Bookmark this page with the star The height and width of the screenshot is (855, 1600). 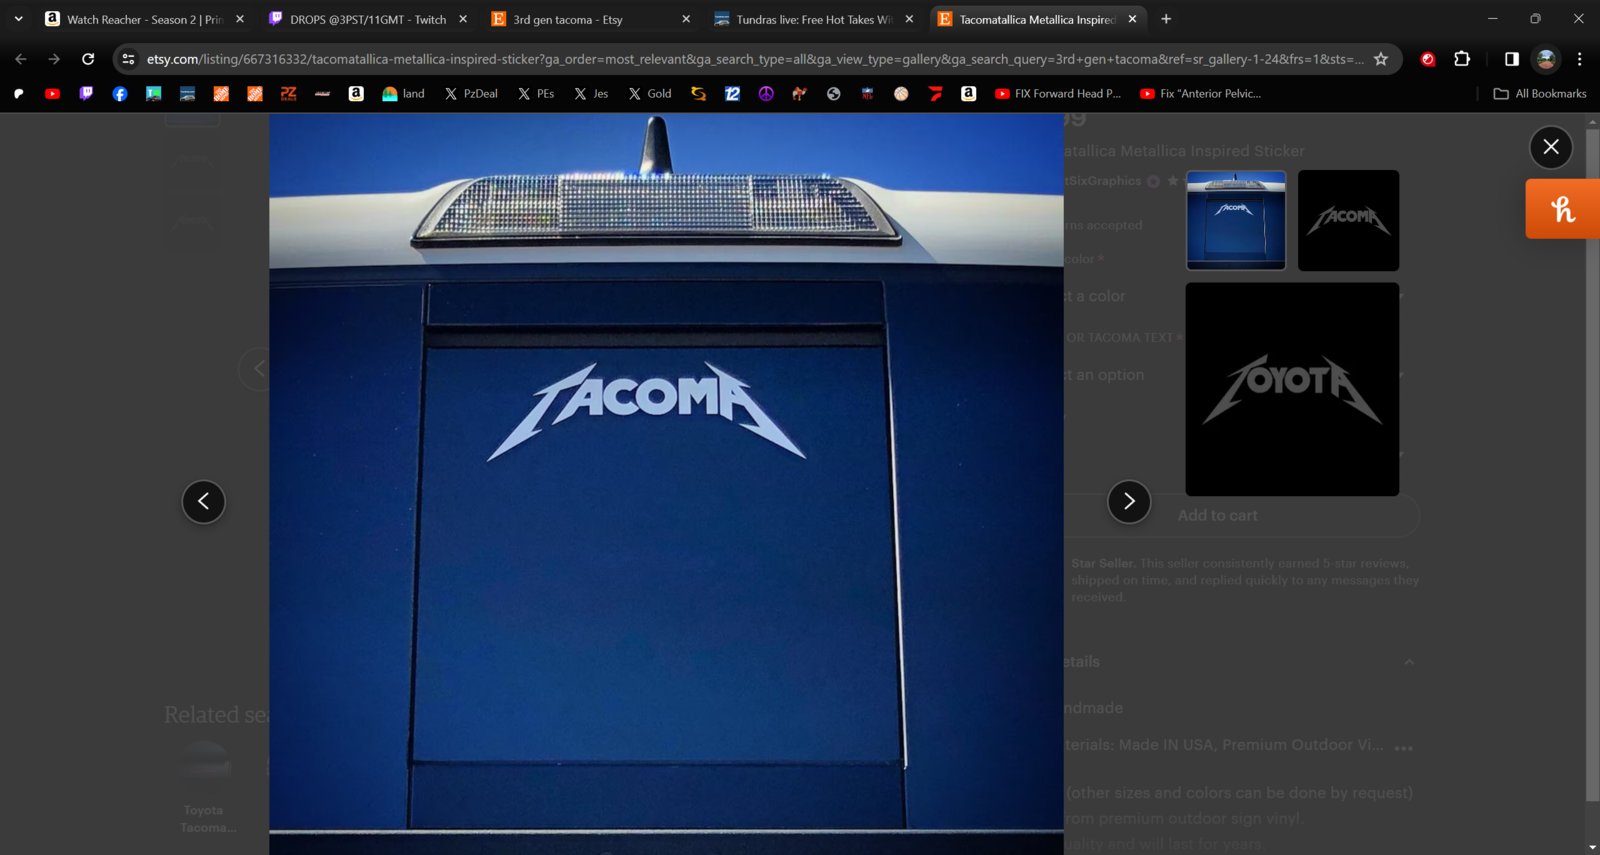coord(1381,59)
